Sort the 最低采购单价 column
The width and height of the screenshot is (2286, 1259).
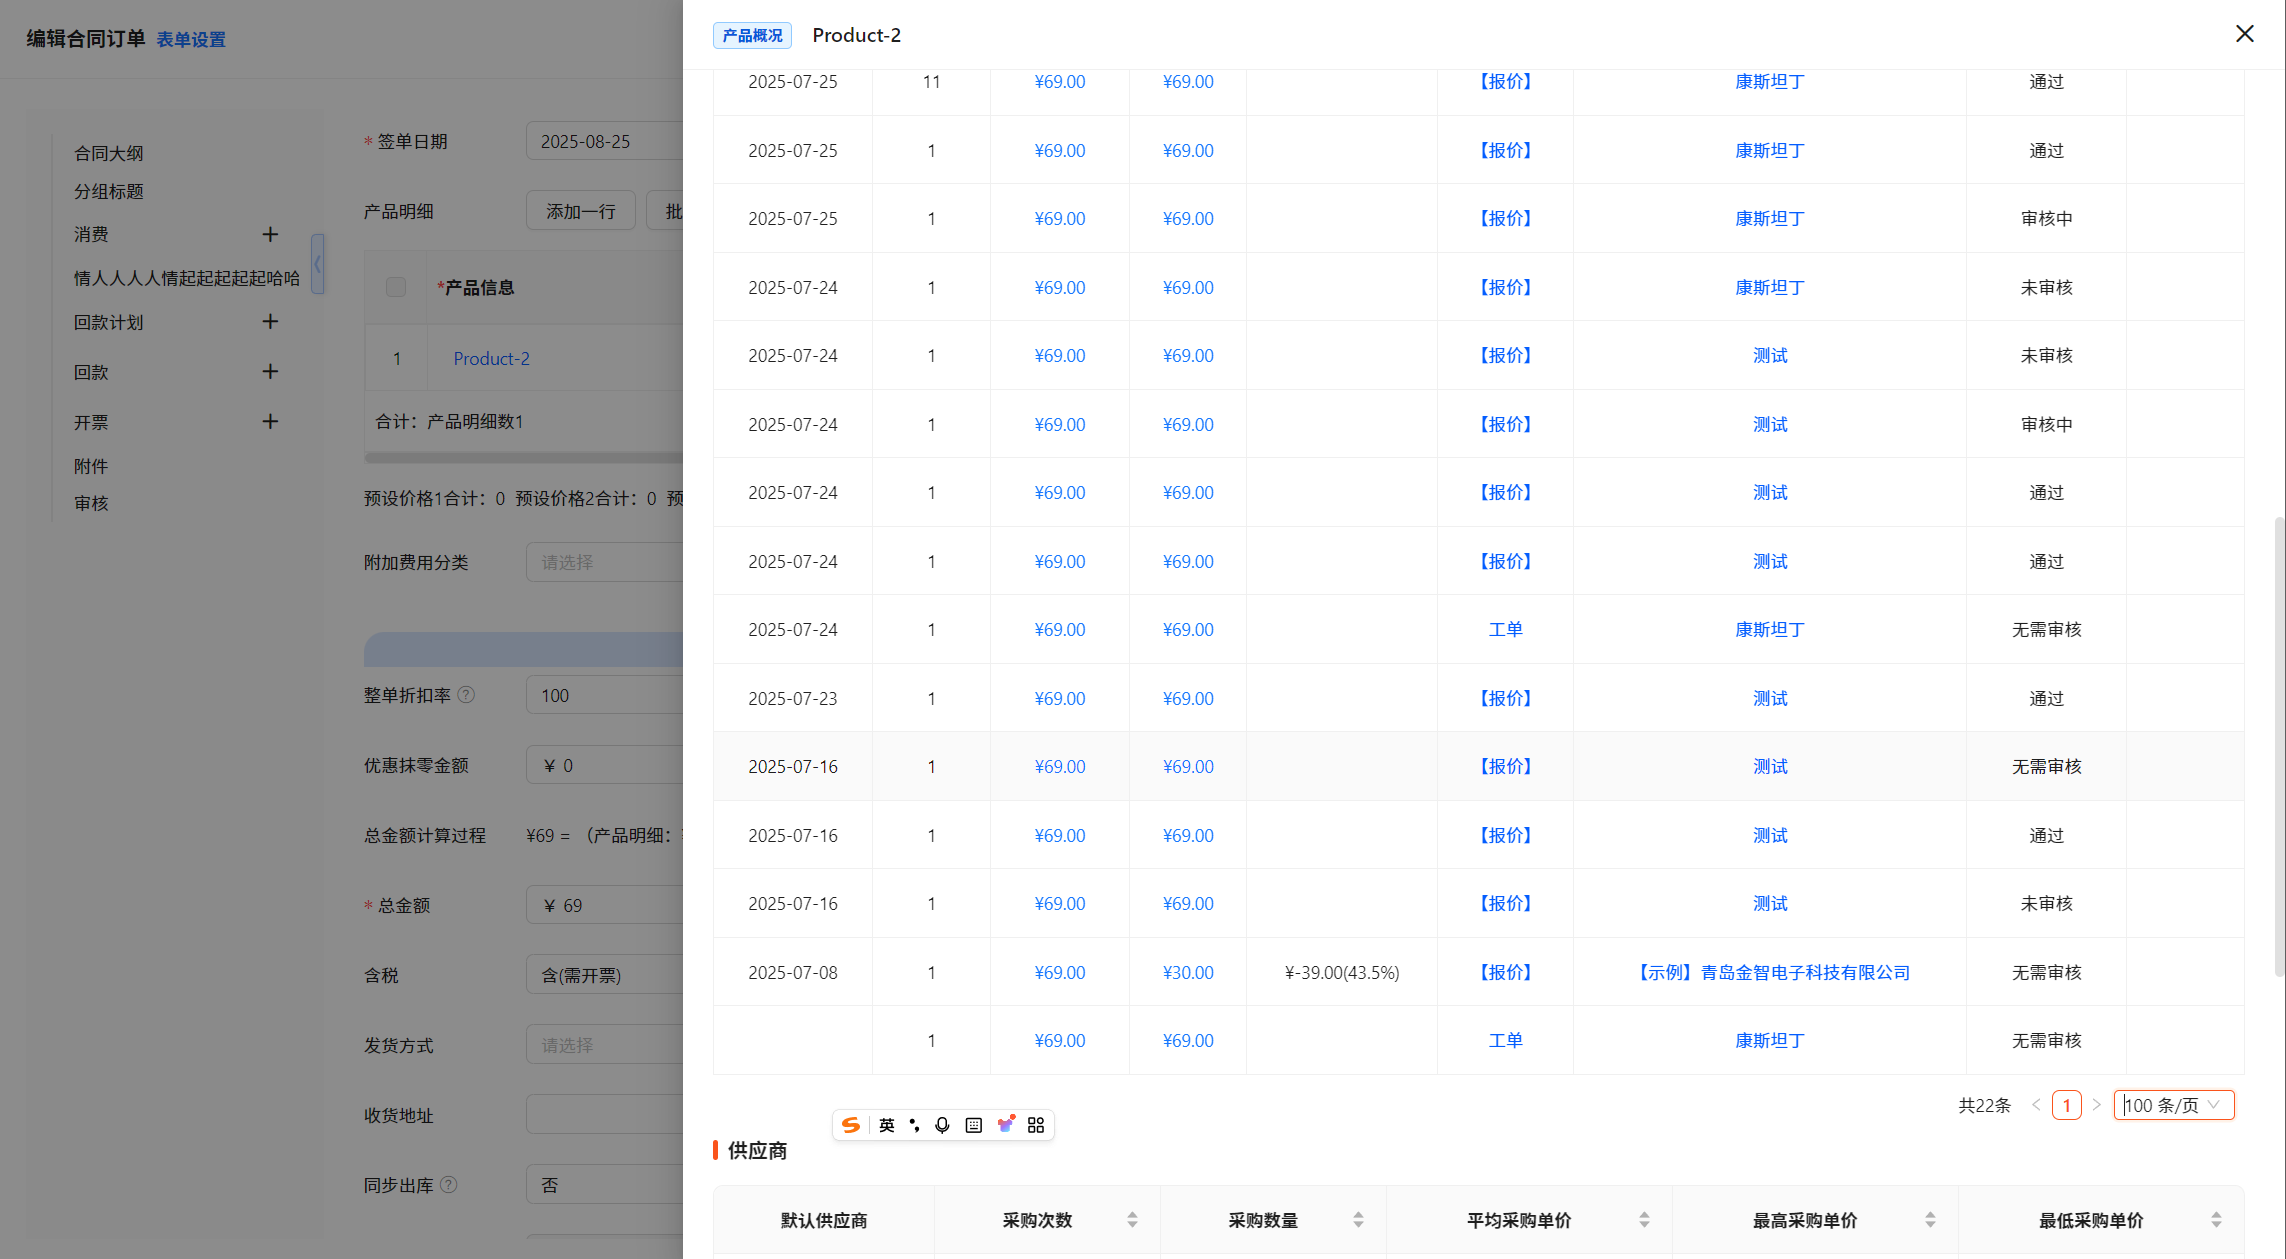click(2216, 1220)
